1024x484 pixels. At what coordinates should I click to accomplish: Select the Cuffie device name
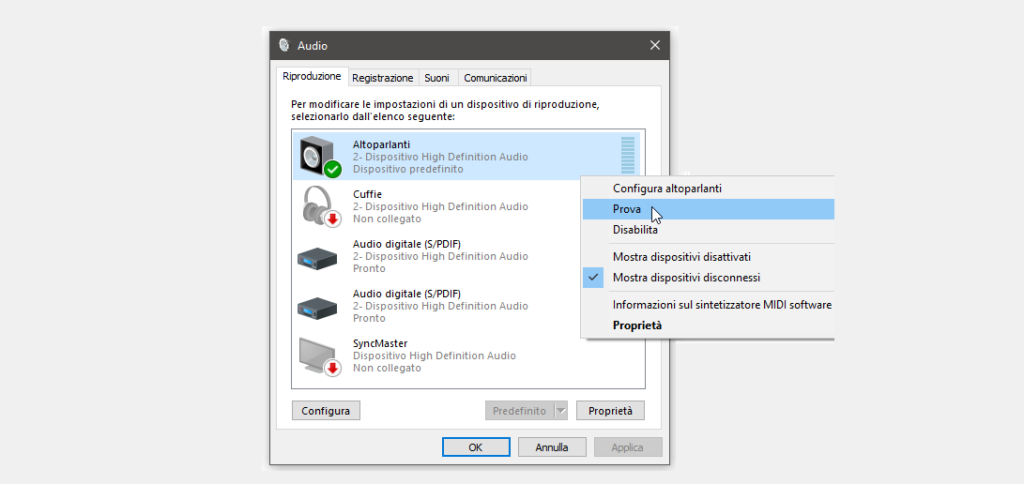[x=367, y=194]
